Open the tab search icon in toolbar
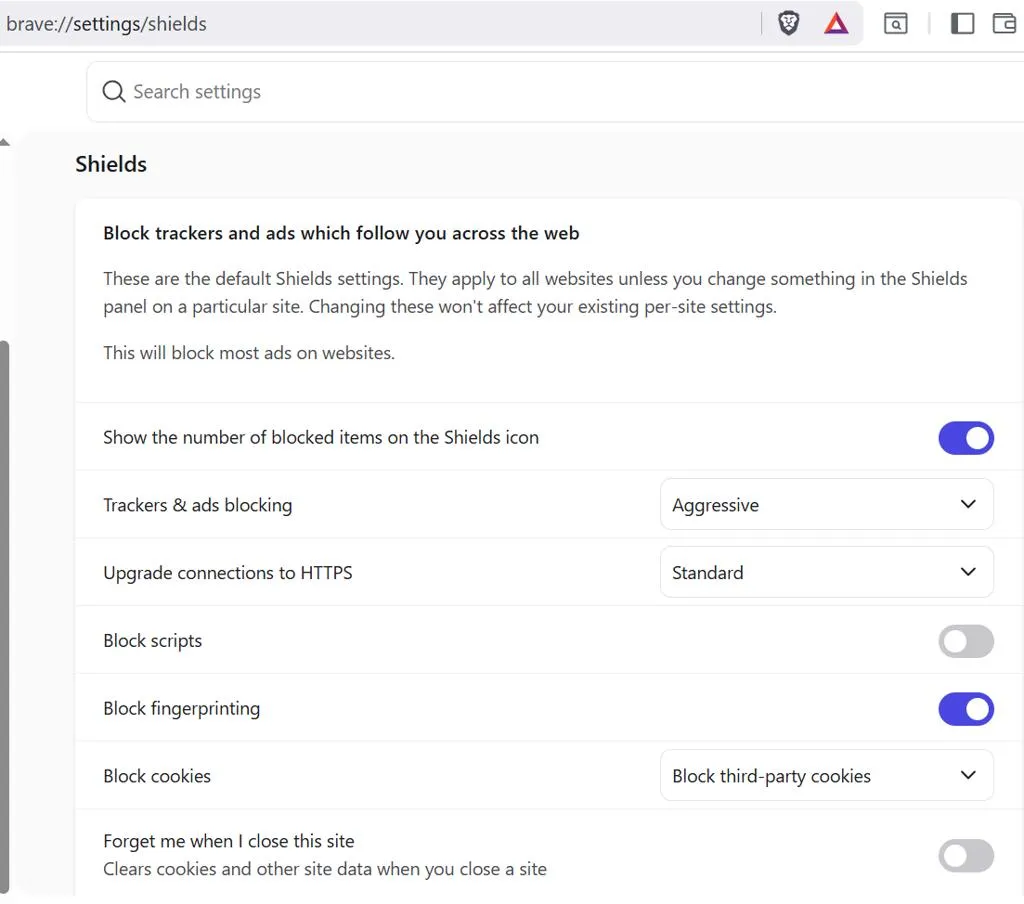 tap(895, 24)
